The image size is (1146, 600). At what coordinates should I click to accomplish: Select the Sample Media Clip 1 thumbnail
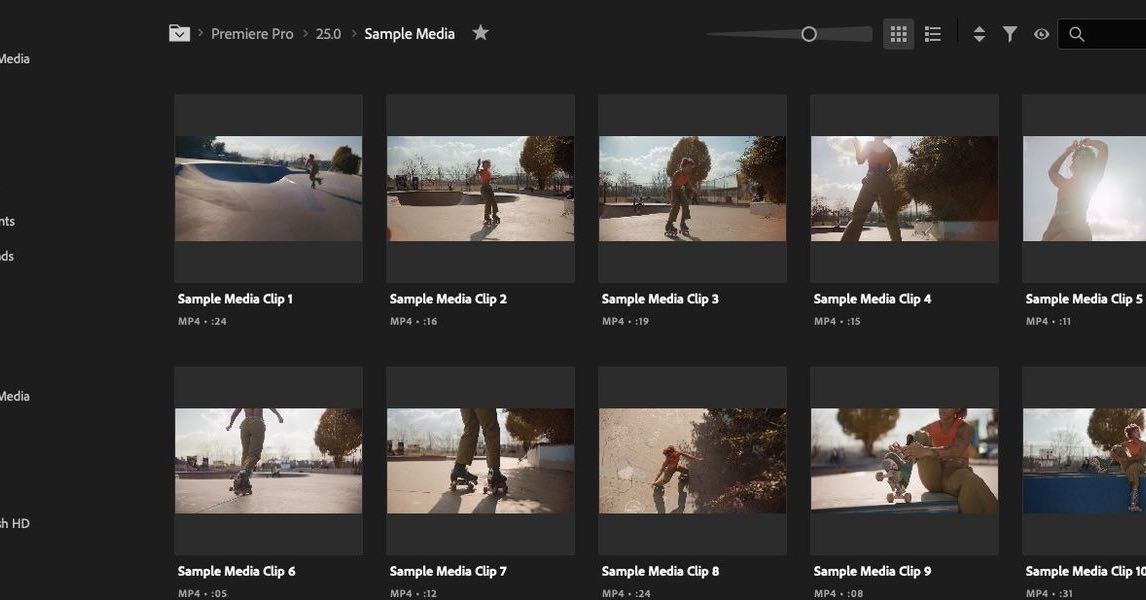point(268,189)
